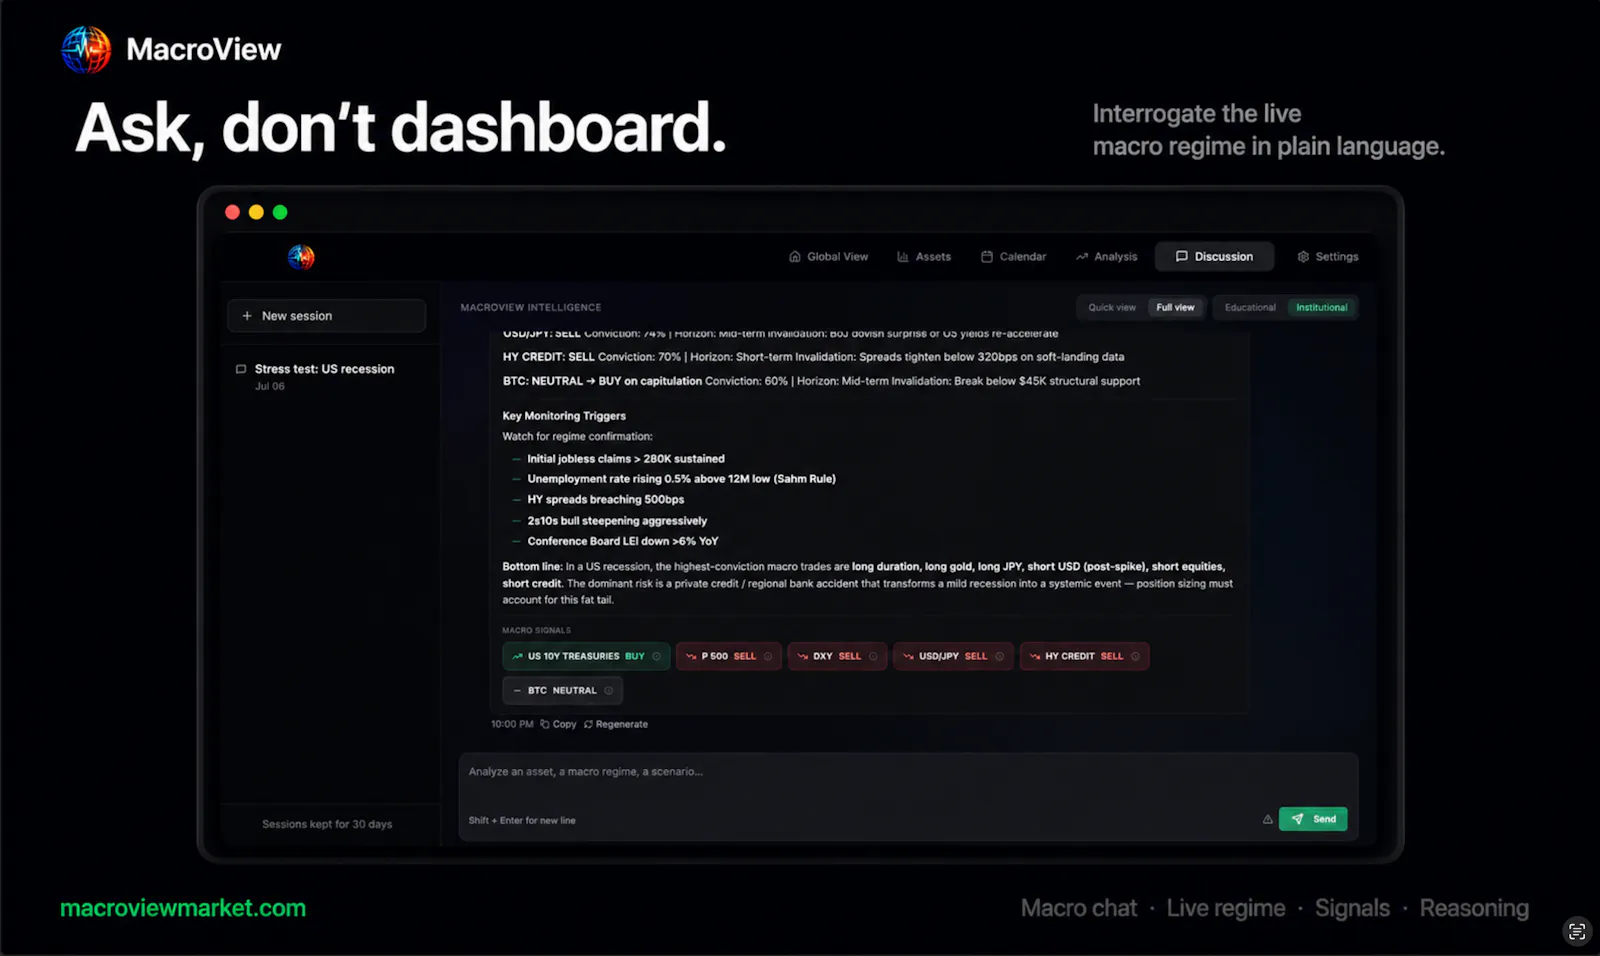Viewport: 1600px width, 956px height.
Task: Click '2s10s bull steepening aggressively' line
Action: coord(617,521)
